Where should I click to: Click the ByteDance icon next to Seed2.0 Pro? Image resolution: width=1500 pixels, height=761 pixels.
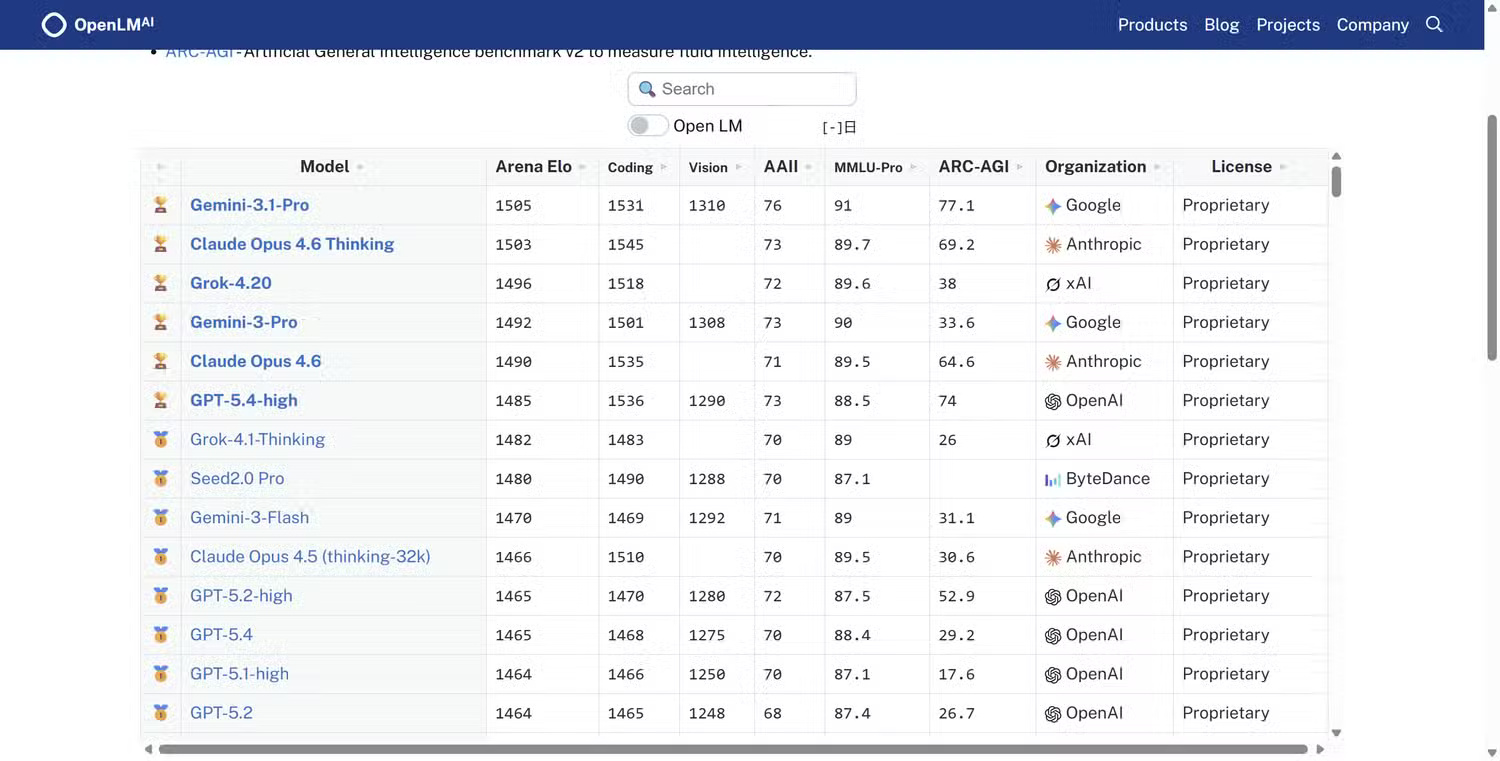click(x=1053, y=478)
